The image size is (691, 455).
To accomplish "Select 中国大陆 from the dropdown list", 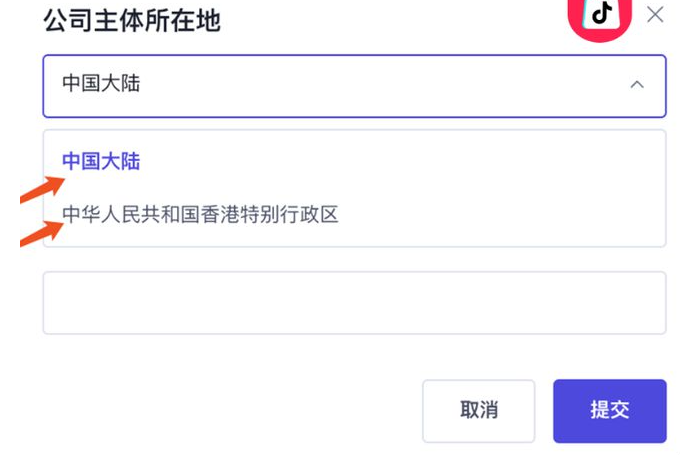I will coord(101,161).
